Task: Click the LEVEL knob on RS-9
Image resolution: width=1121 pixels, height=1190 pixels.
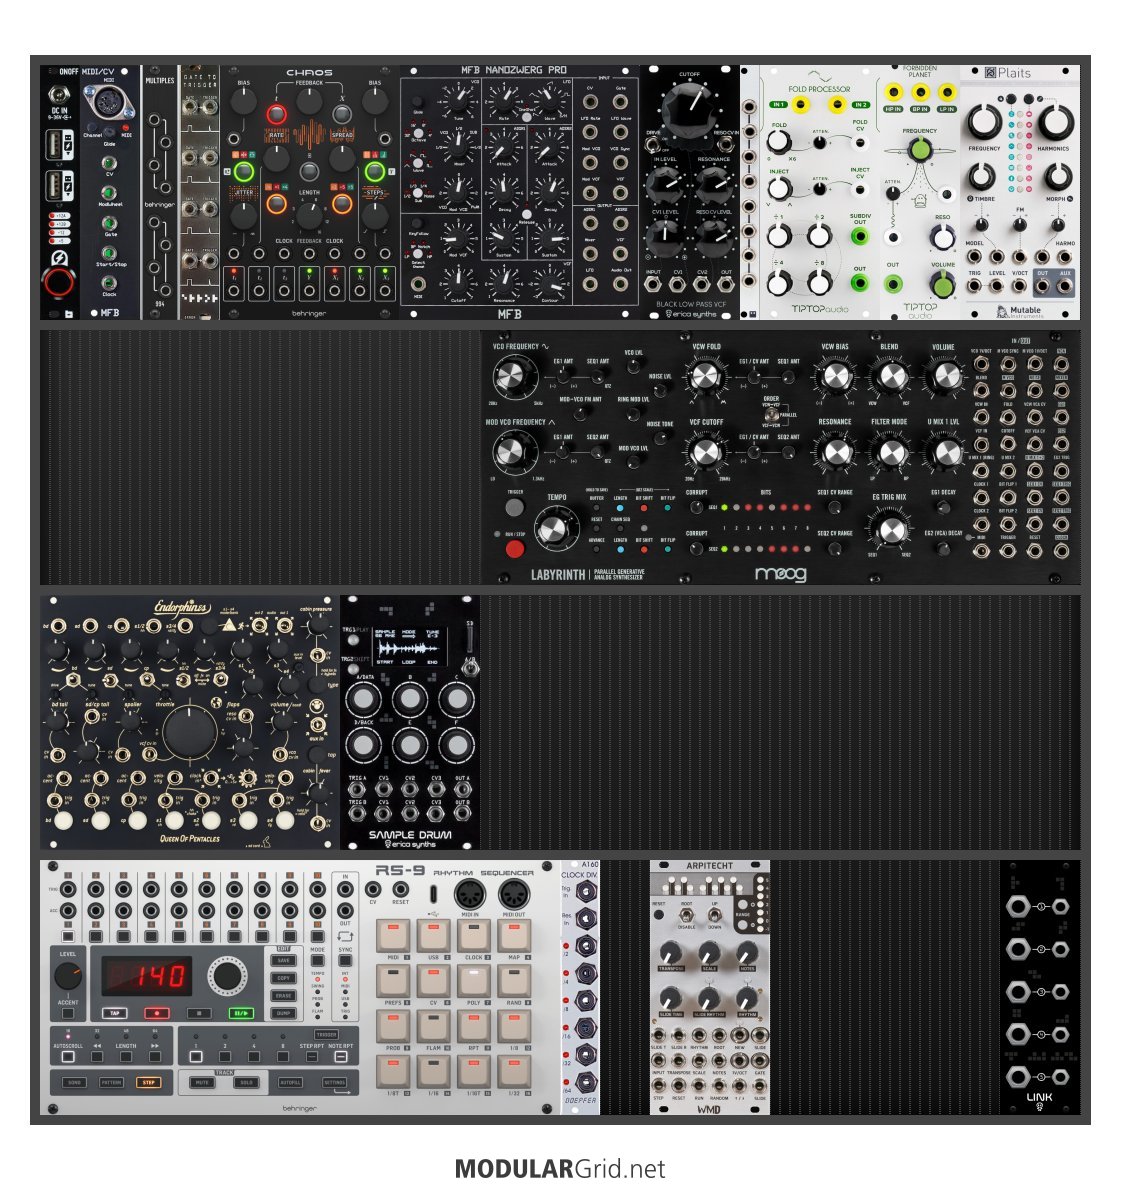Action: click(68, 976)
